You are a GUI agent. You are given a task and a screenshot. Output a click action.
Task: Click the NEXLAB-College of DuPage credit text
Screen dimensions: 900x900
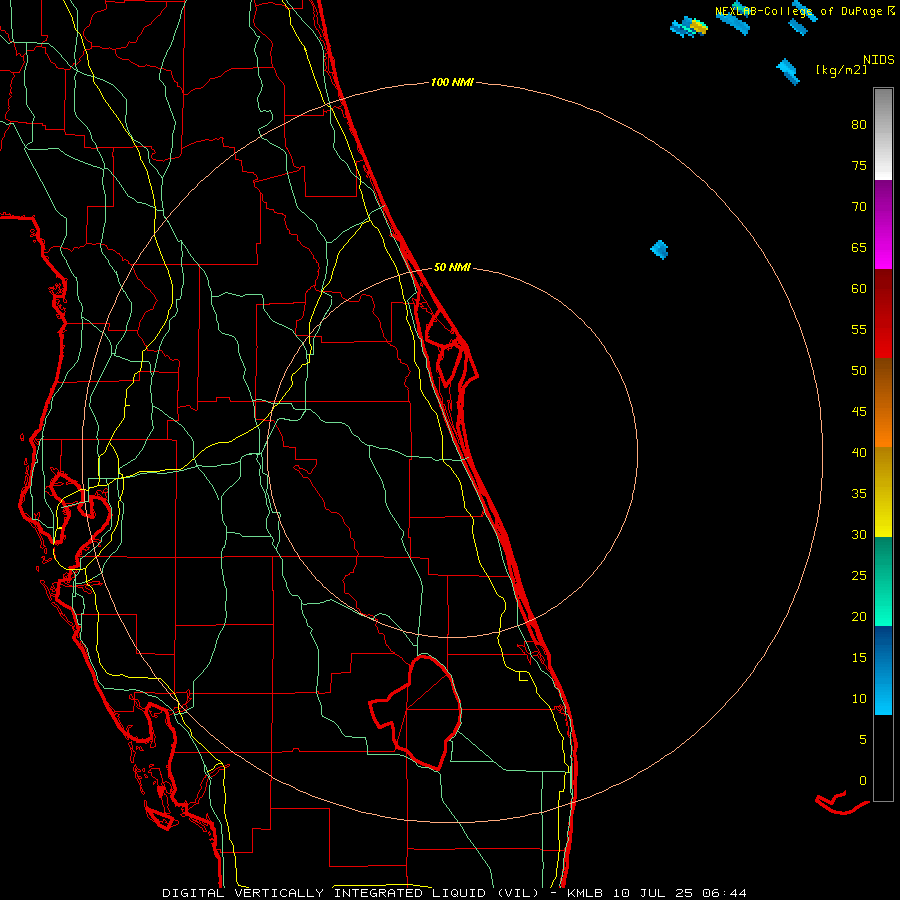pos(800,11)
